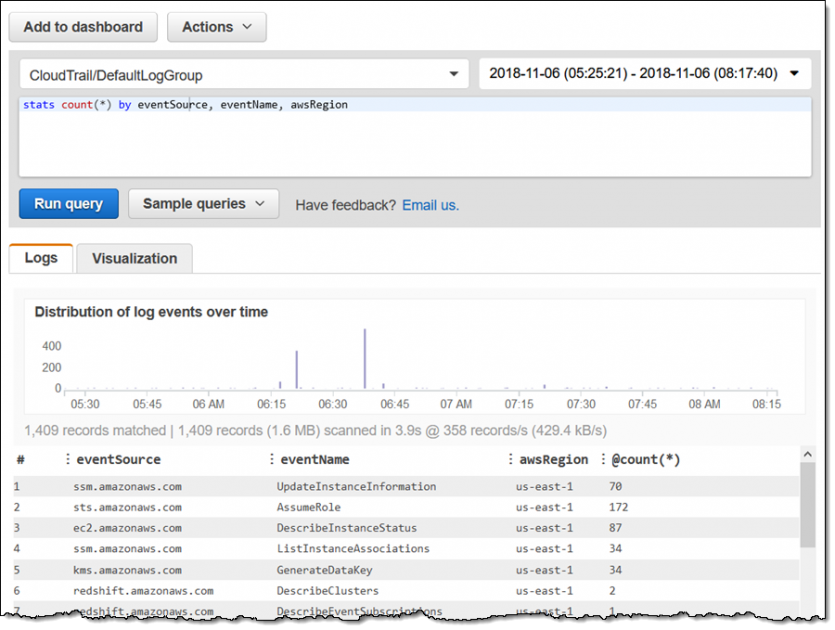
Task: Sort by the eventName column header
Action: [x=315, y=460]
